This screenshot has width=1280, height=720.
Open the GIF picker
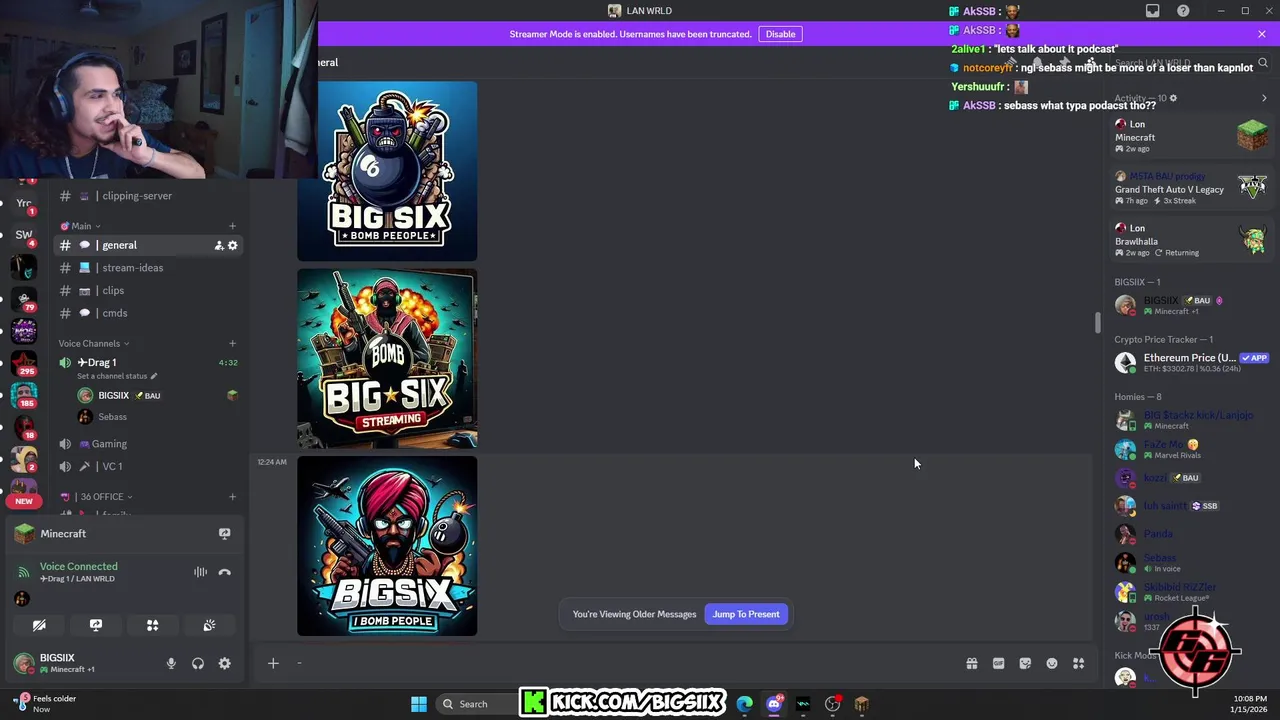click(x=998, y=663)
